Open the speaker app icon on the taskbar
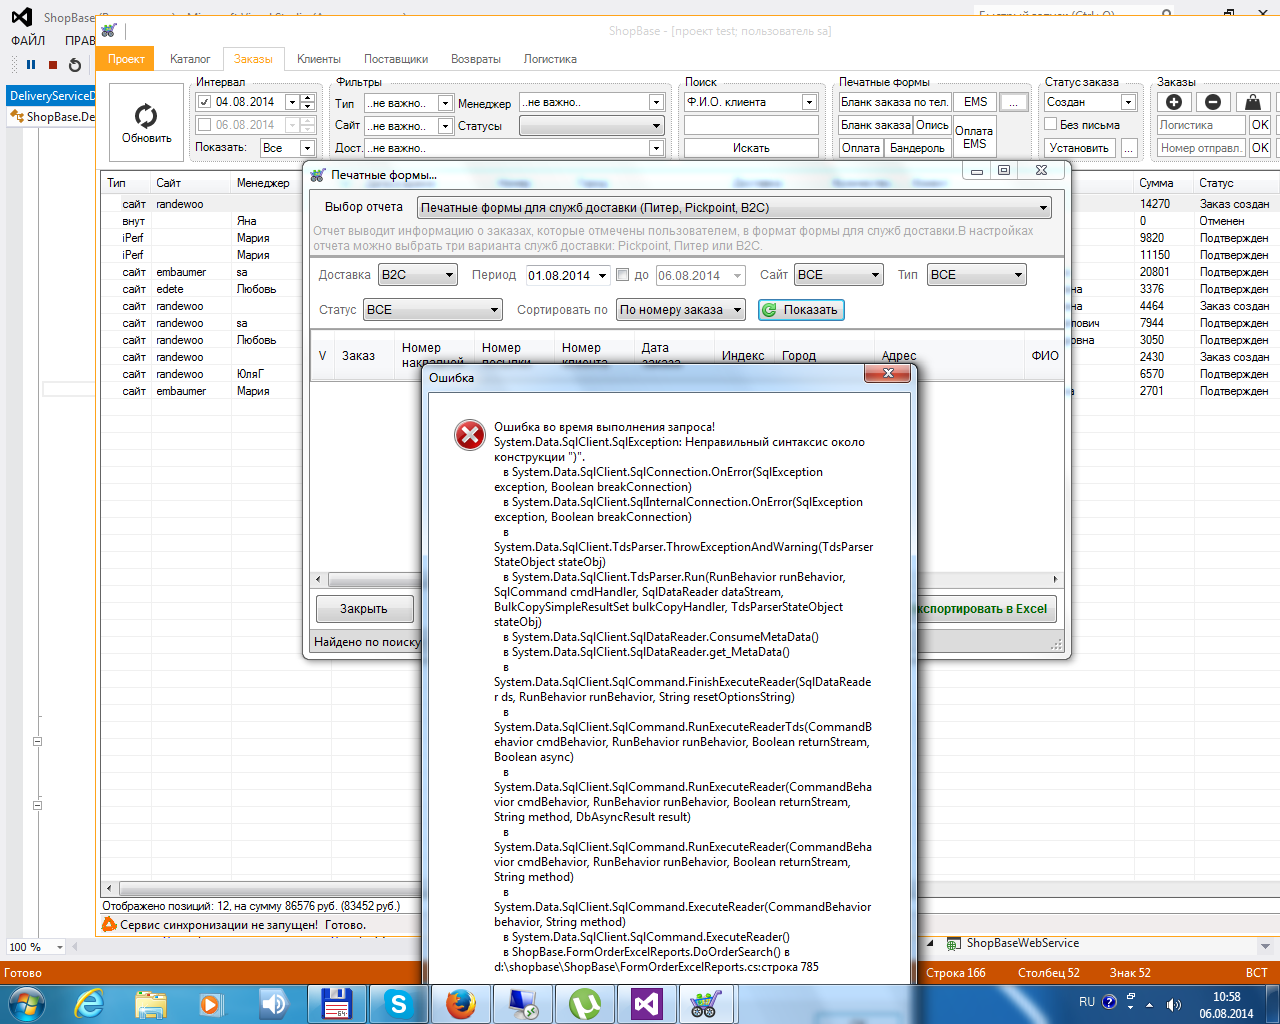This screenshot has height=1024, width=1280. pyautogui.click(x=273, y=1003)
